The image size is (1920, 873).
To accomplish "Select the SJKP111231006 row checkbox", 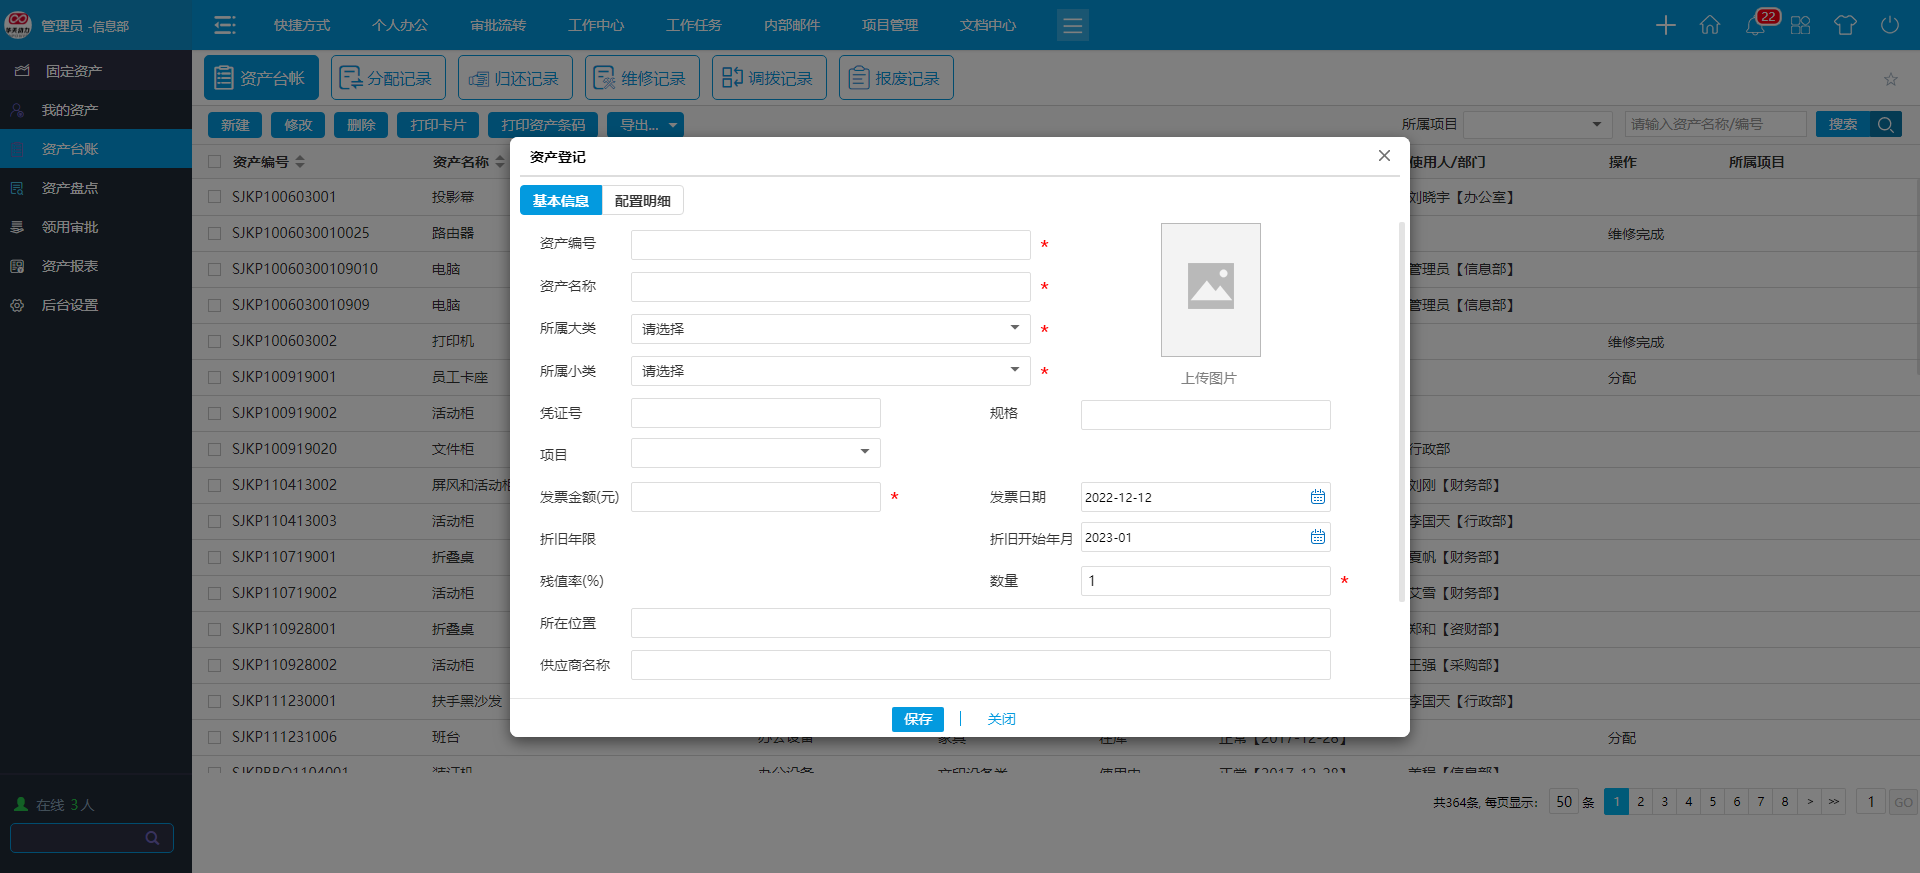I will pyautogui.click(x=214, y=737).
